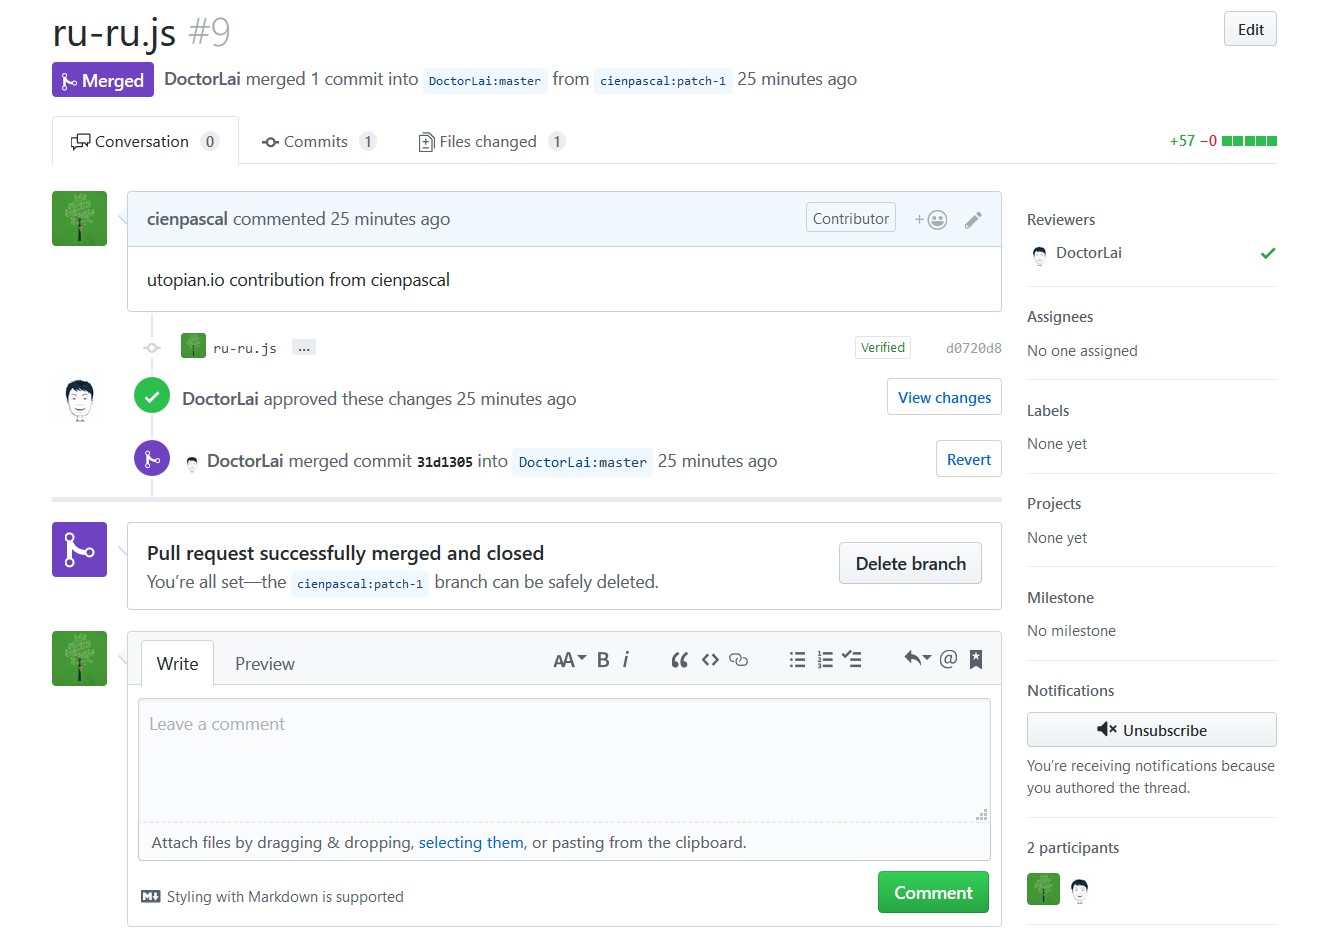Open cienpascal:patch-1 in the merged message box
Viewport: 1336px width, 934px height.
point(360,584)
